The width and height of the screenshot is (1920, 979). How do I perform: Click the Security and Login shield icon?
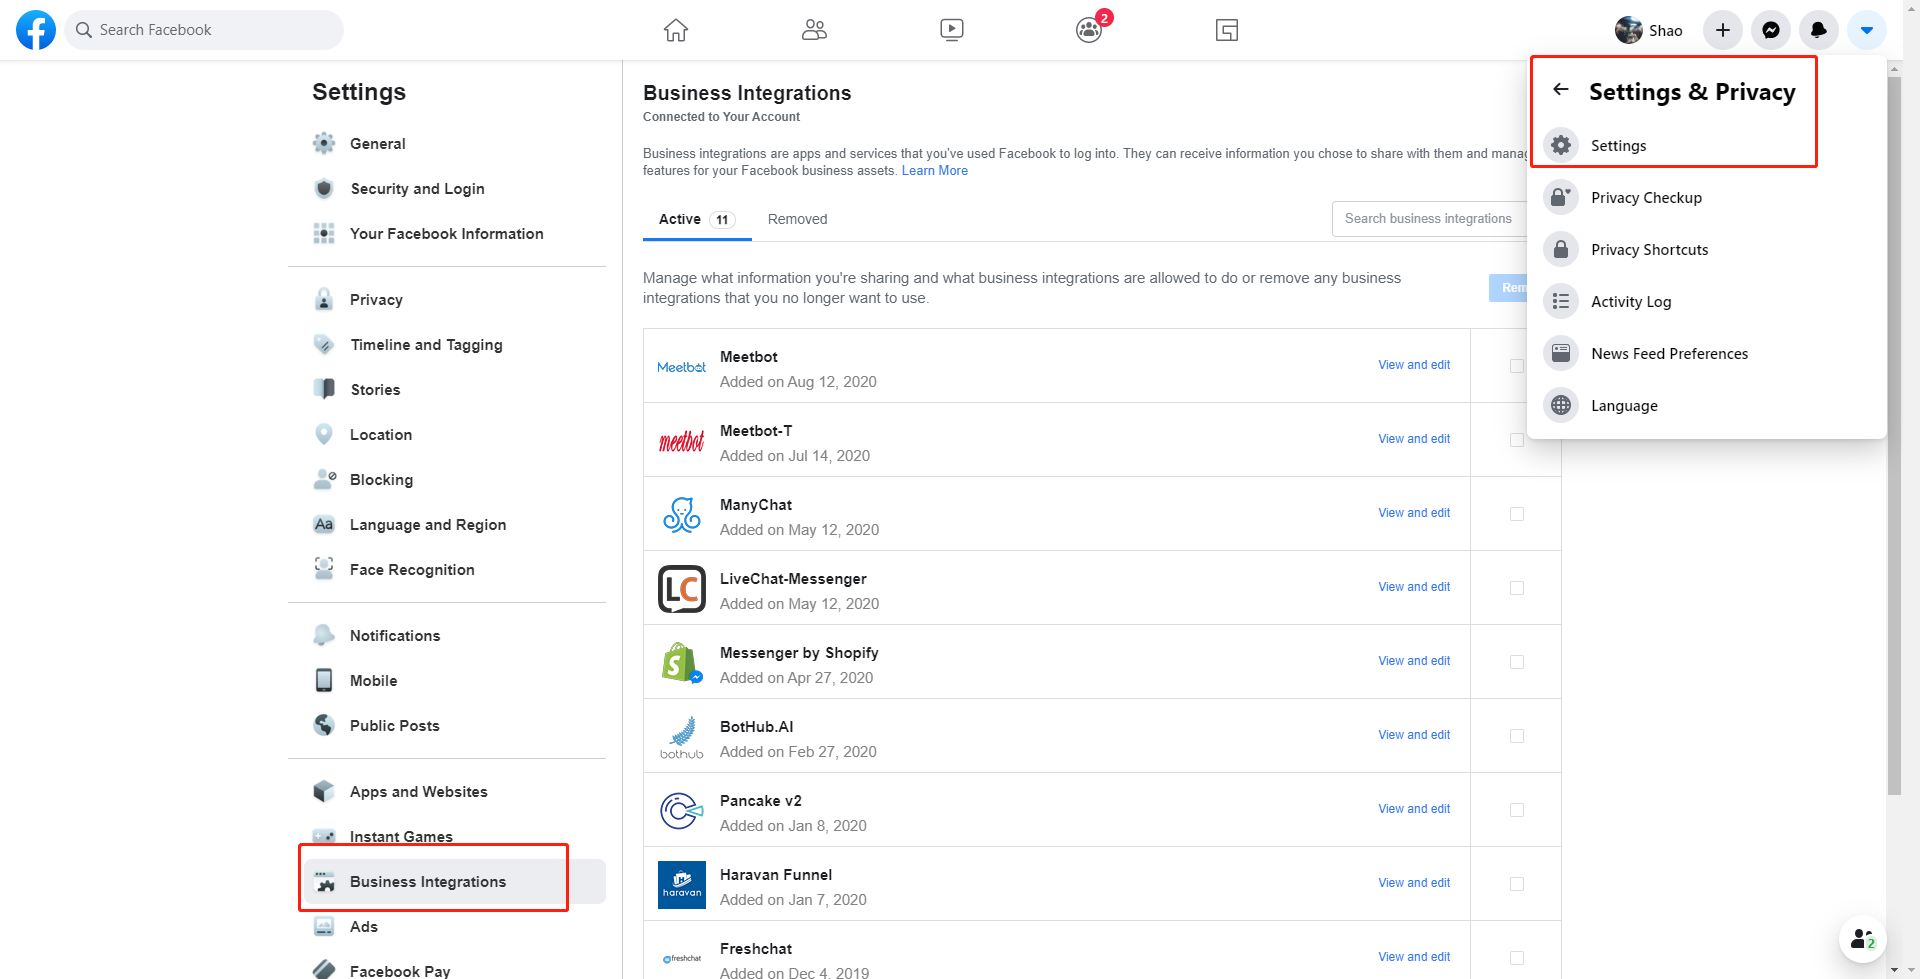pyautogui.click(x=324, y=188)
